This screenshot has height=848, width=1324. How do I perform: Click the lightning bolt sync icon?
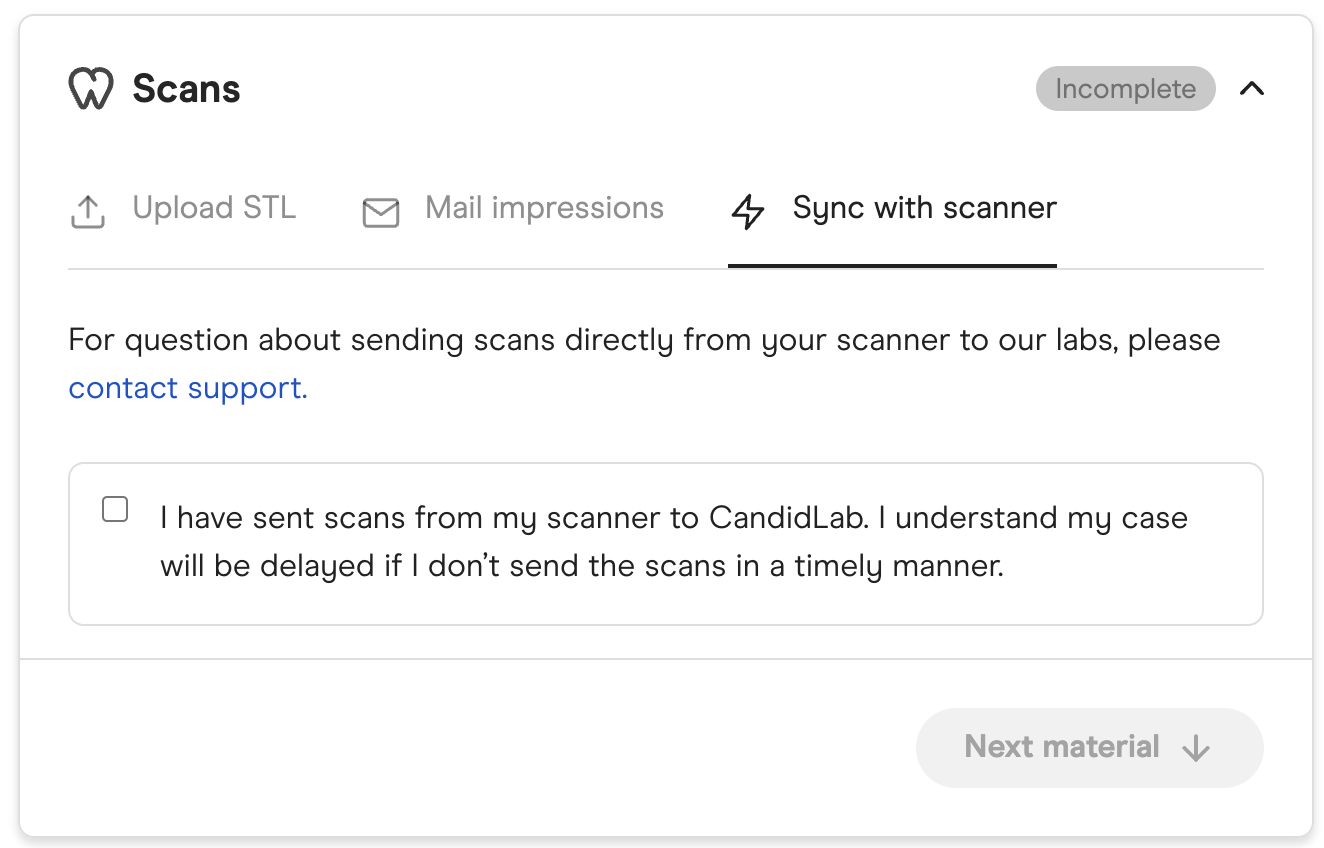point(748,211)
